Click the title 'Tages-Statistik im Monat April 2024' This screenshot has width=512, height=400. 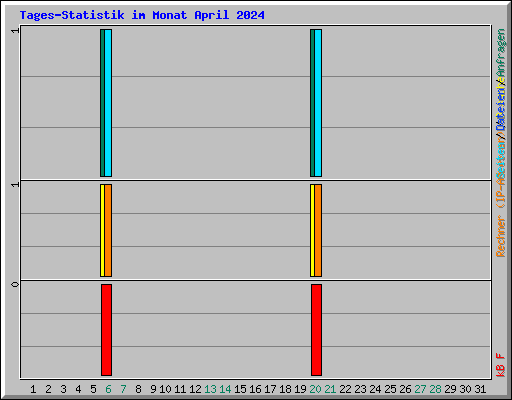point(142,15)
